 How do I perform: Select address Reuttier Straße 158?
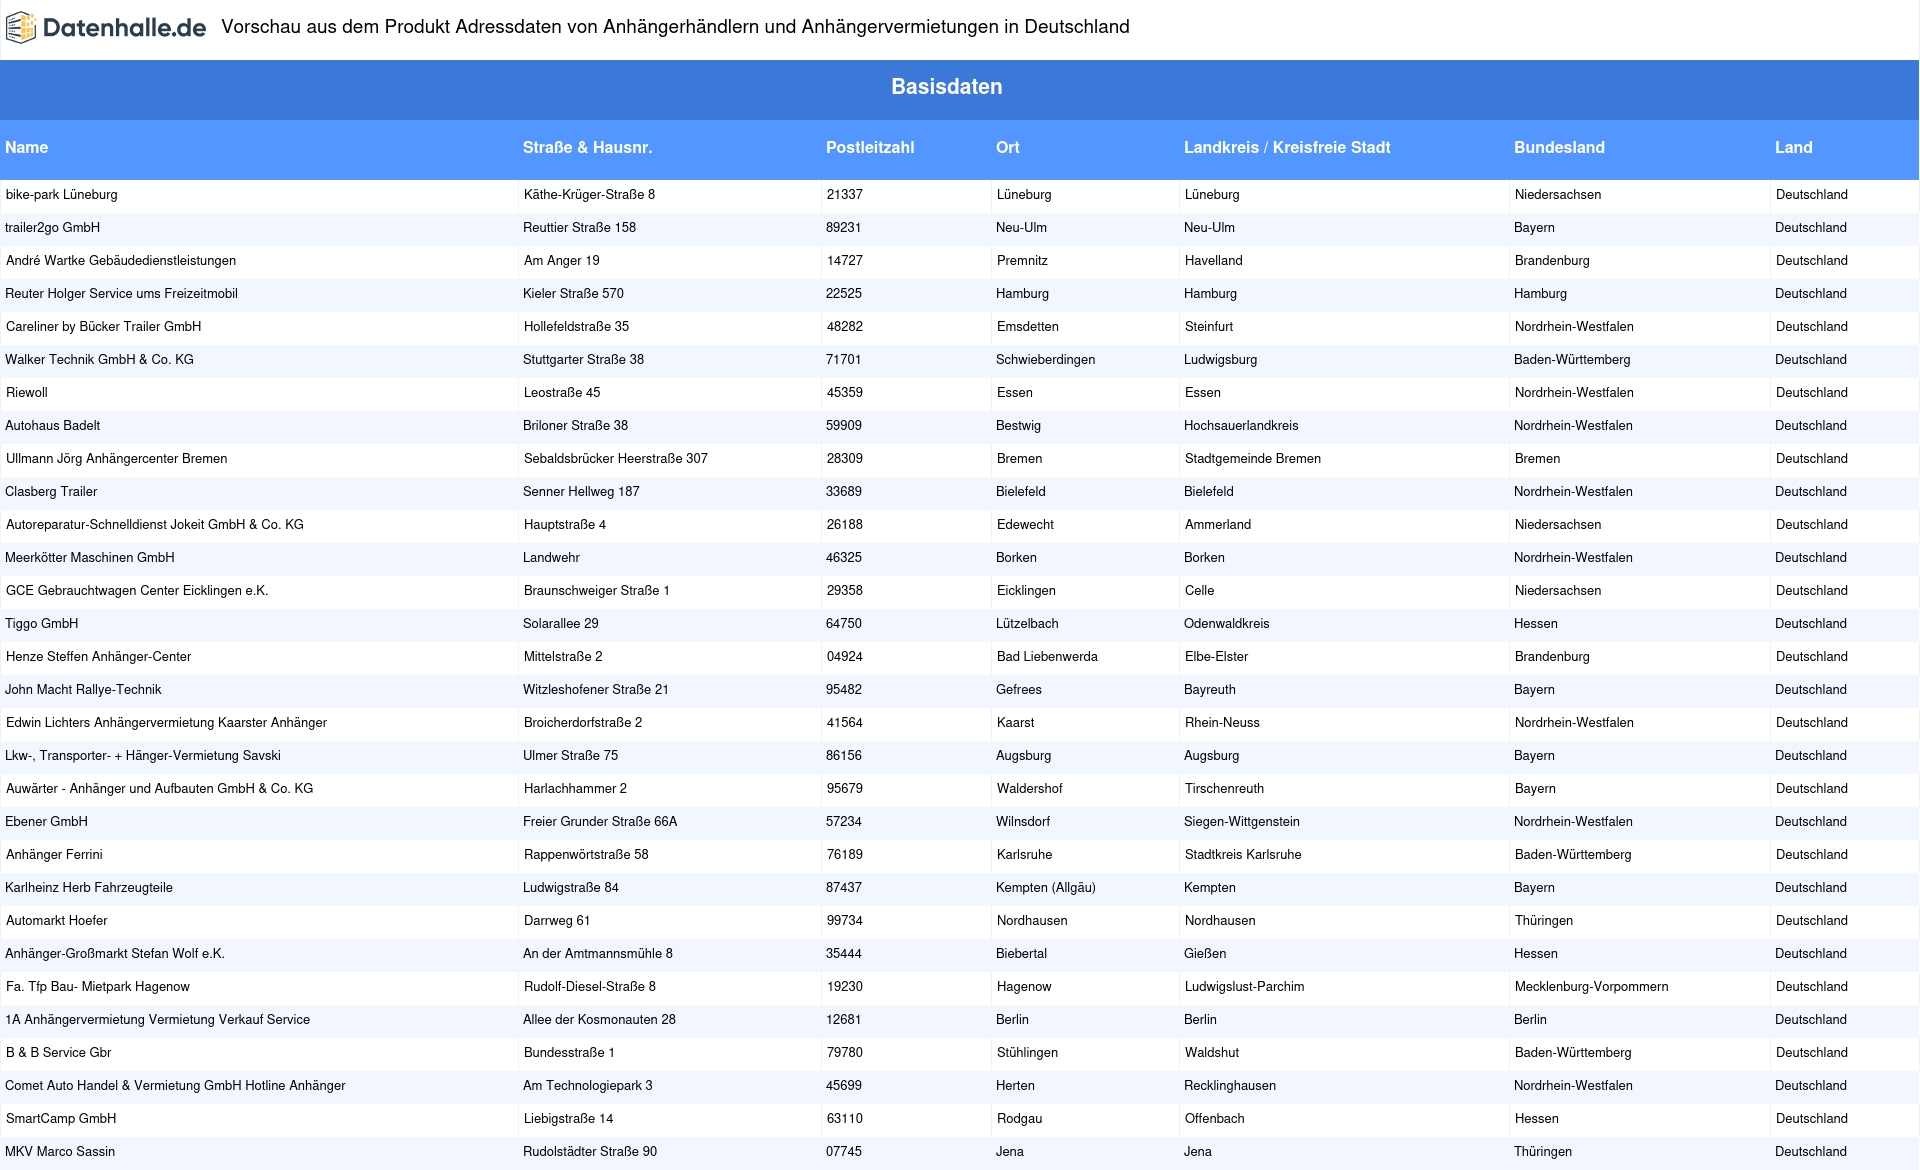point(579,228)
